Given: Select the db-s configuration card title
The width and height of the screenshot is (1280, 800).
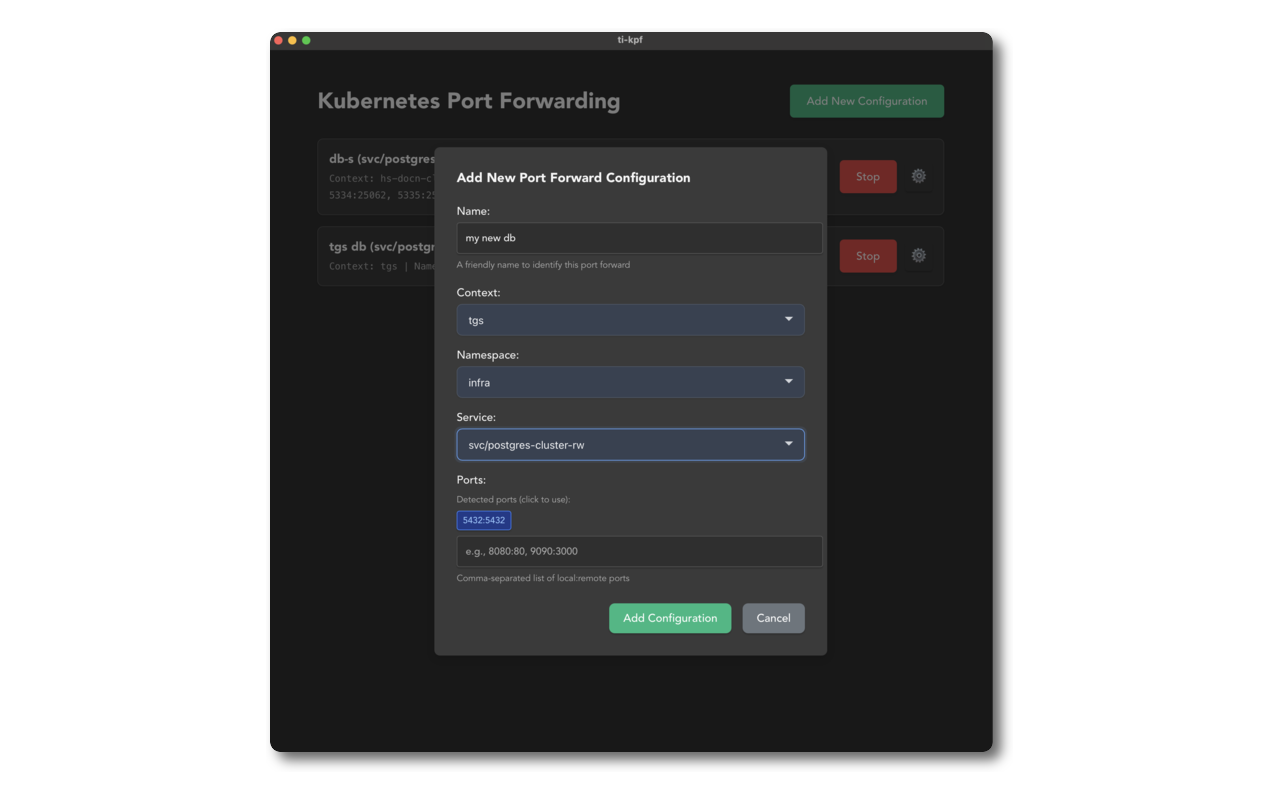Looking at the screenshot, I should 382,159.
